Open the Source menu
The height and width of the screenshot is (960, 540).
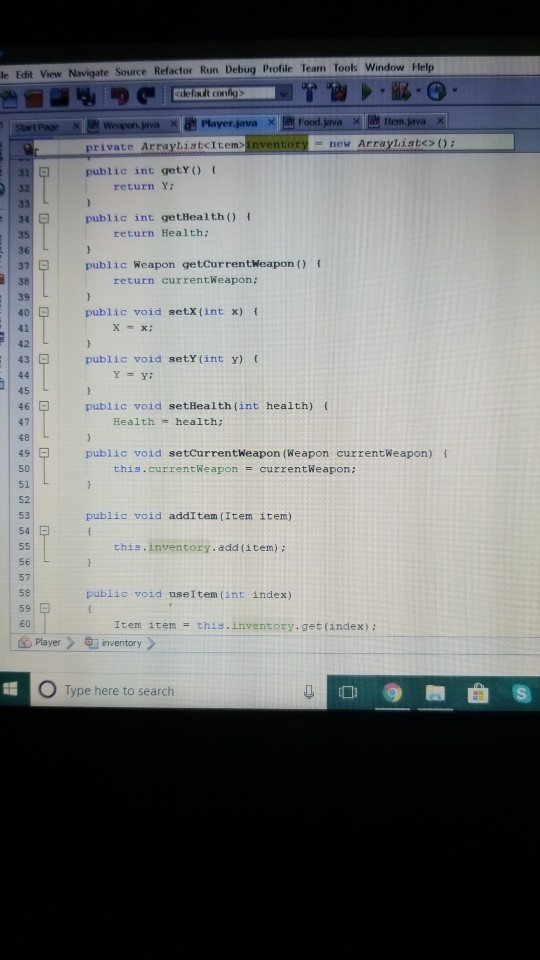tap(131, 72)
